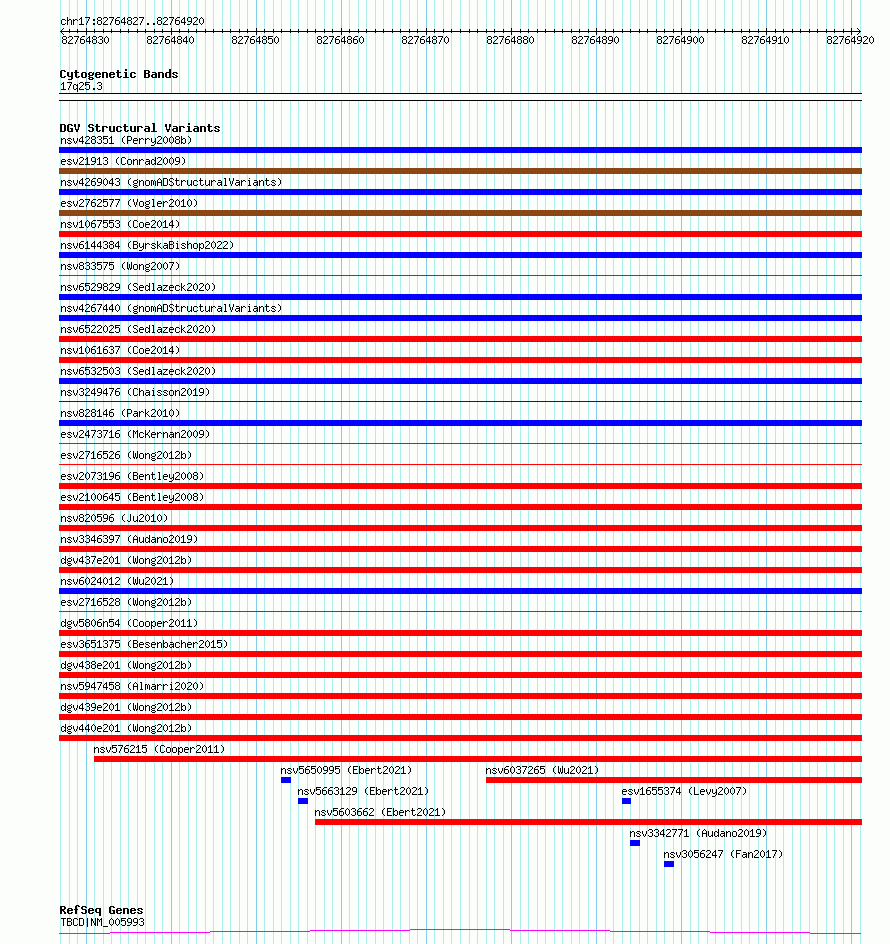This screenshot has width=890, height=944.
Task: Click nsv3249476 (Chaisson2019) label
Action: point(135,393)
